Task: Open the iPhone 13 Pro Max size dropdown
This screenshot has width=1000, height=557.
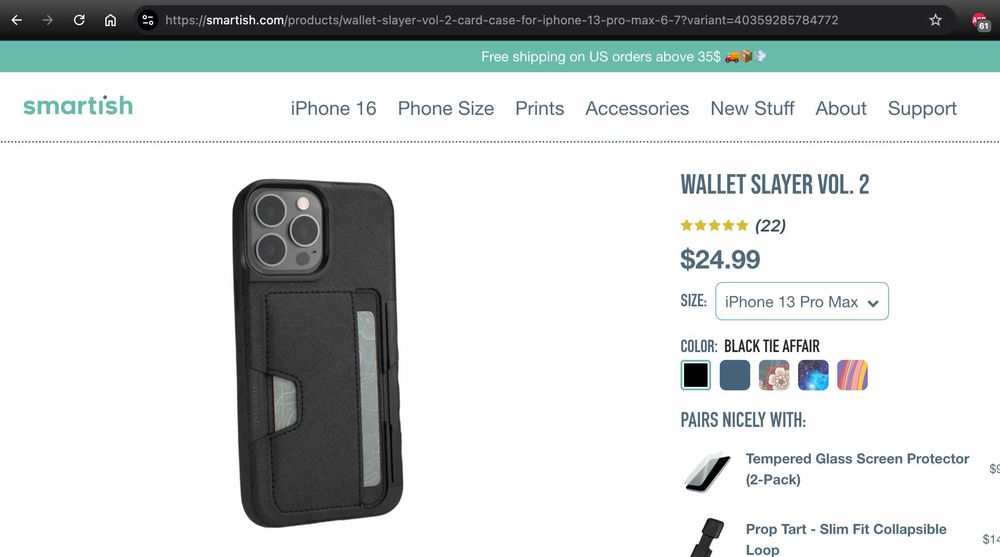Action: [802, 301]
